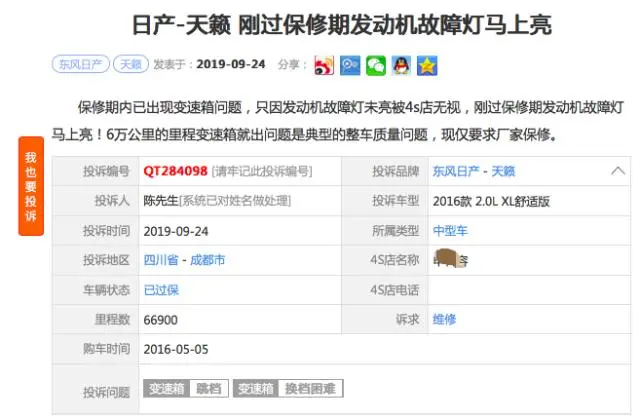The width and height of the screenshot is (640, 419).
Task: Open the 天籁 model tag
Action: coord(131,64)
